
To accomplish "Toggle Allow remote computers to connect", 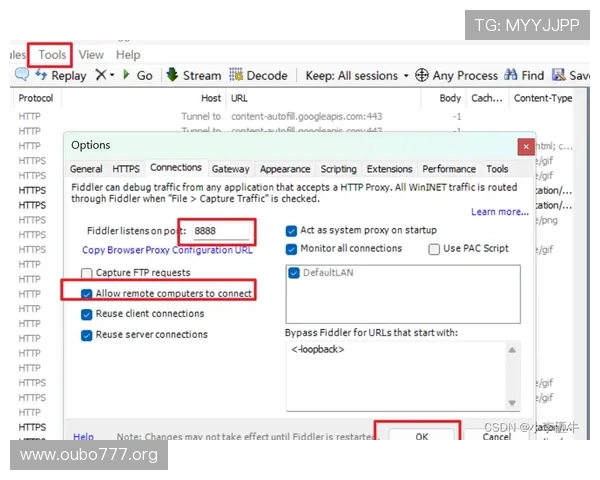I will click(86, 294).
